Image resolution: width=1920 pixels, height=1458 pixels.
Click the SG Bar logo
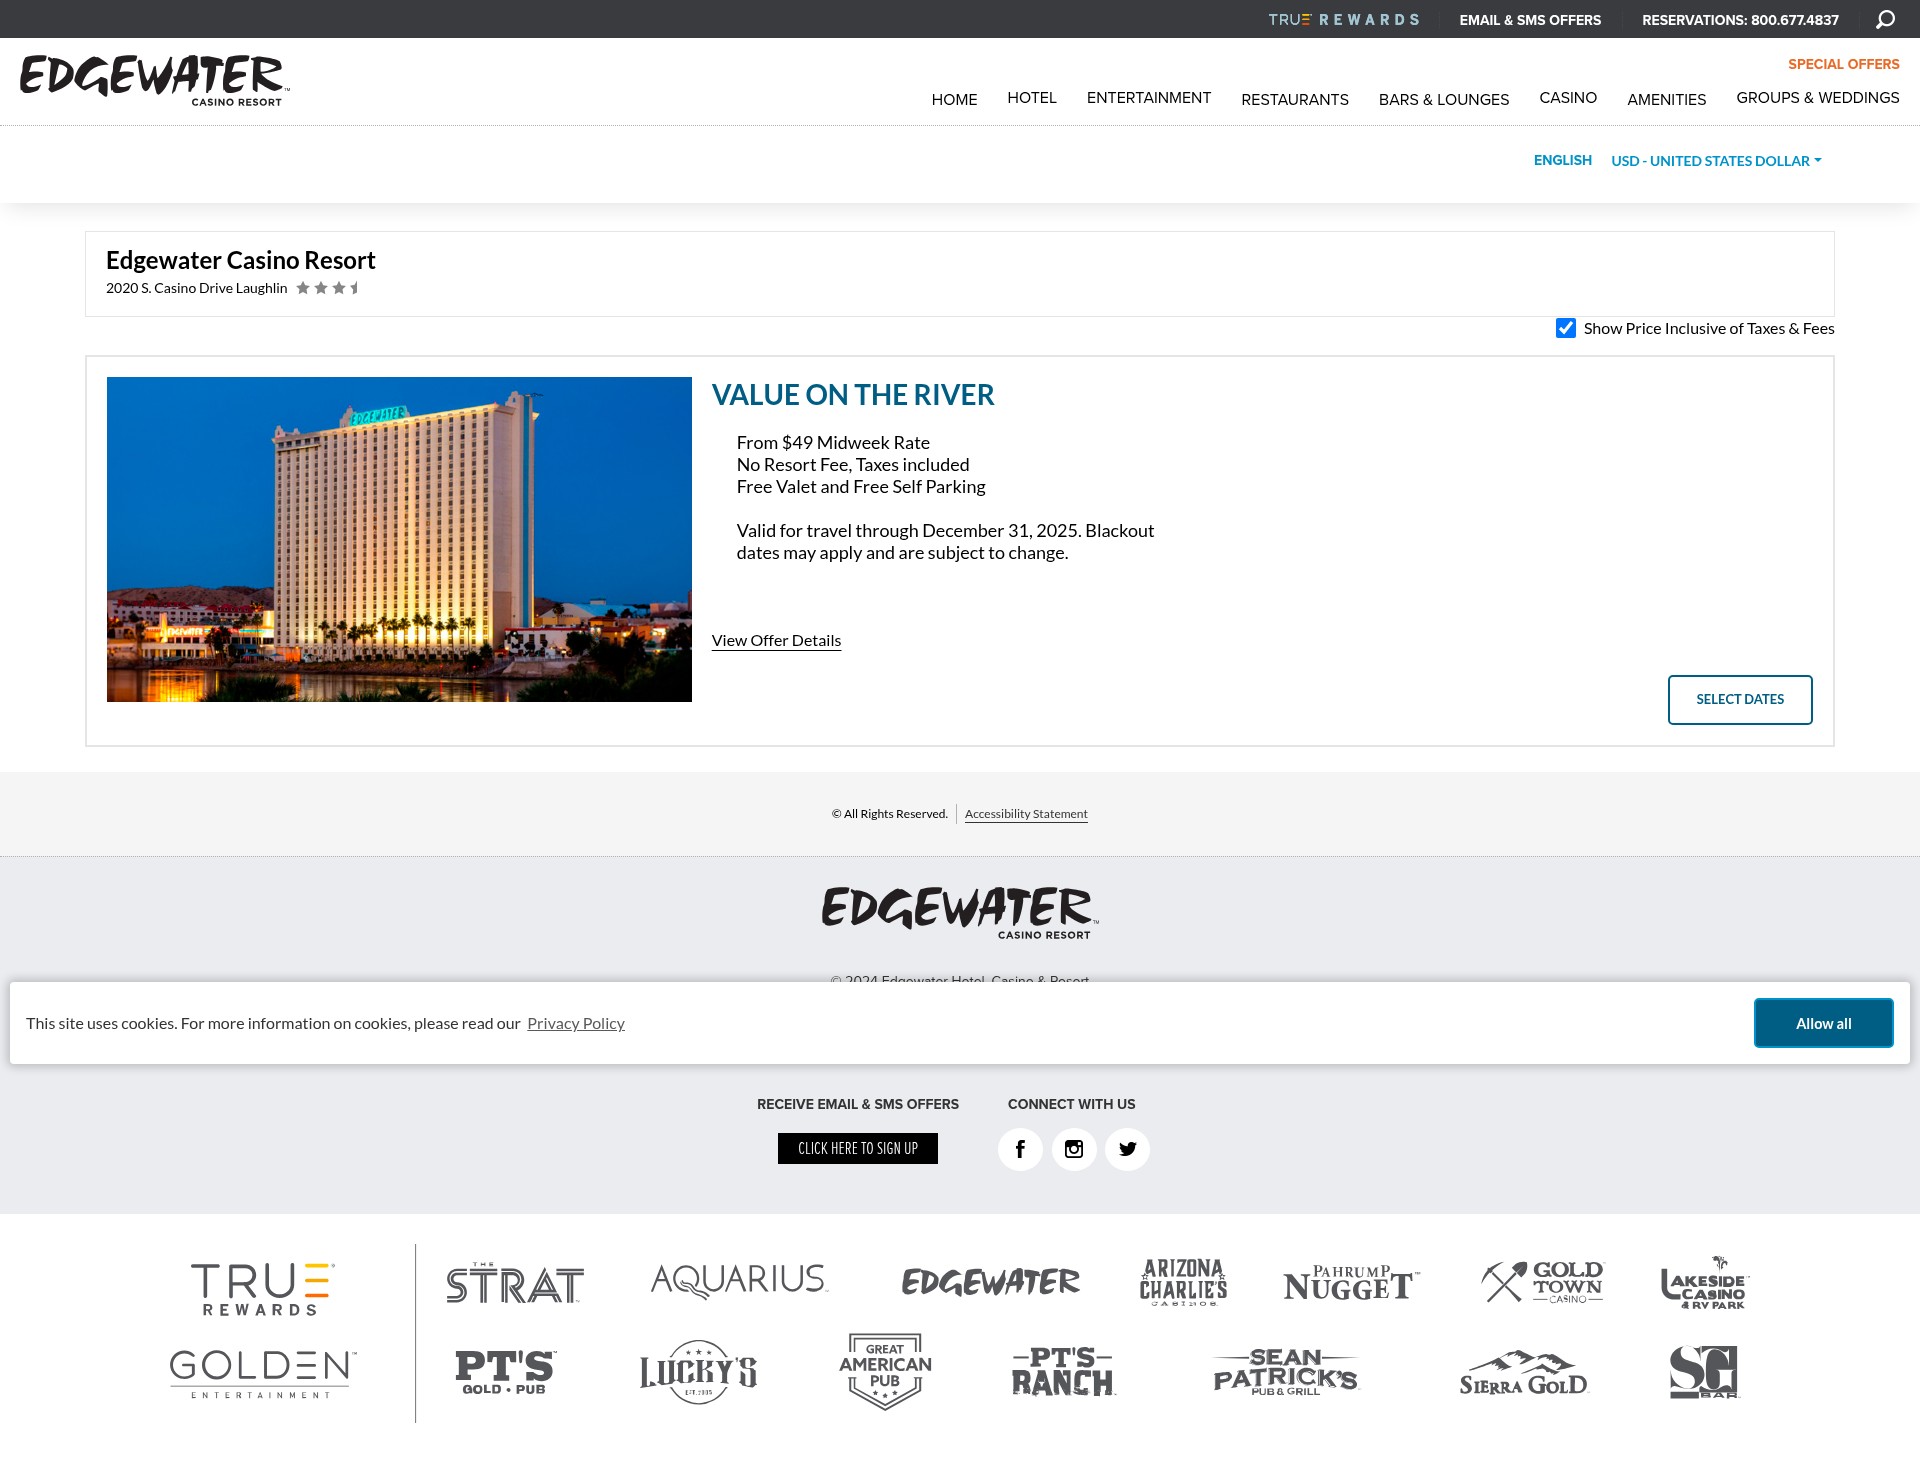point(1704,1372)
